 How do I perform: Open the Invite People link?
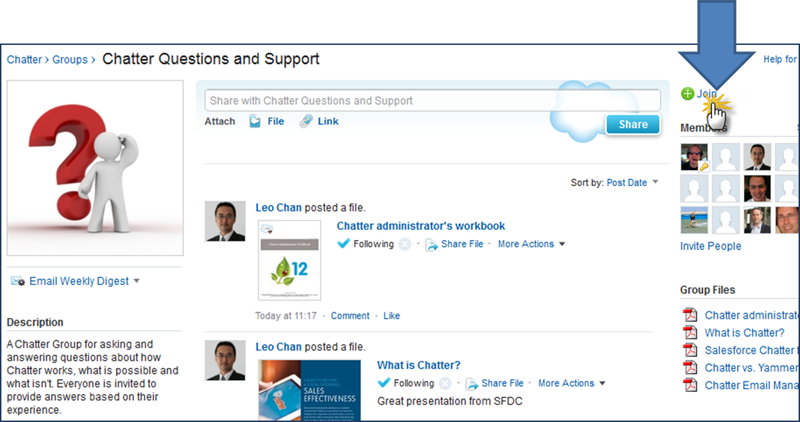(711, 246)
